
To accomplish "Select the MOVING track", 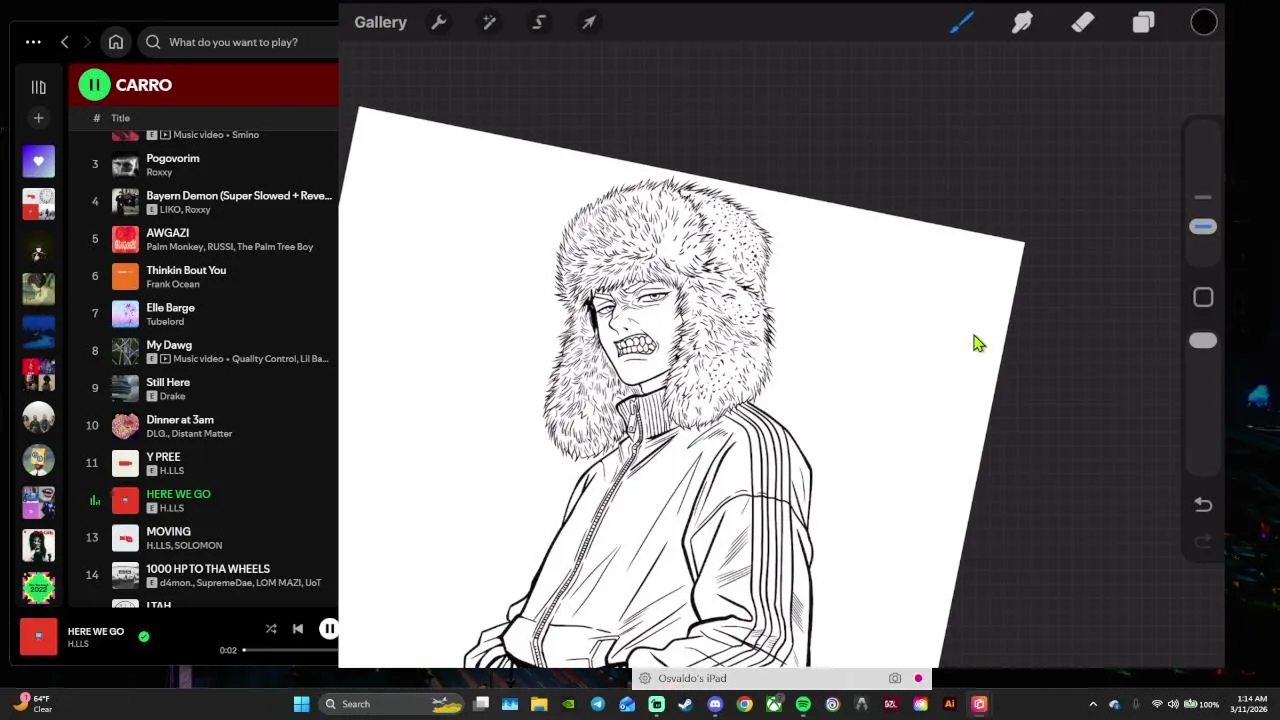I will point(204,538).
